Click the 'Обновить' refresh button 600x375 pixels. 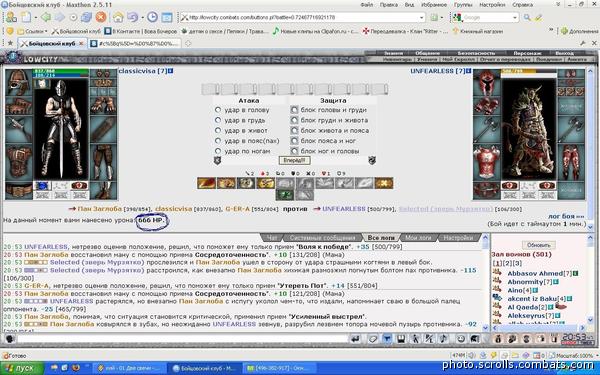pyautogui.click(x=538, y=245)
